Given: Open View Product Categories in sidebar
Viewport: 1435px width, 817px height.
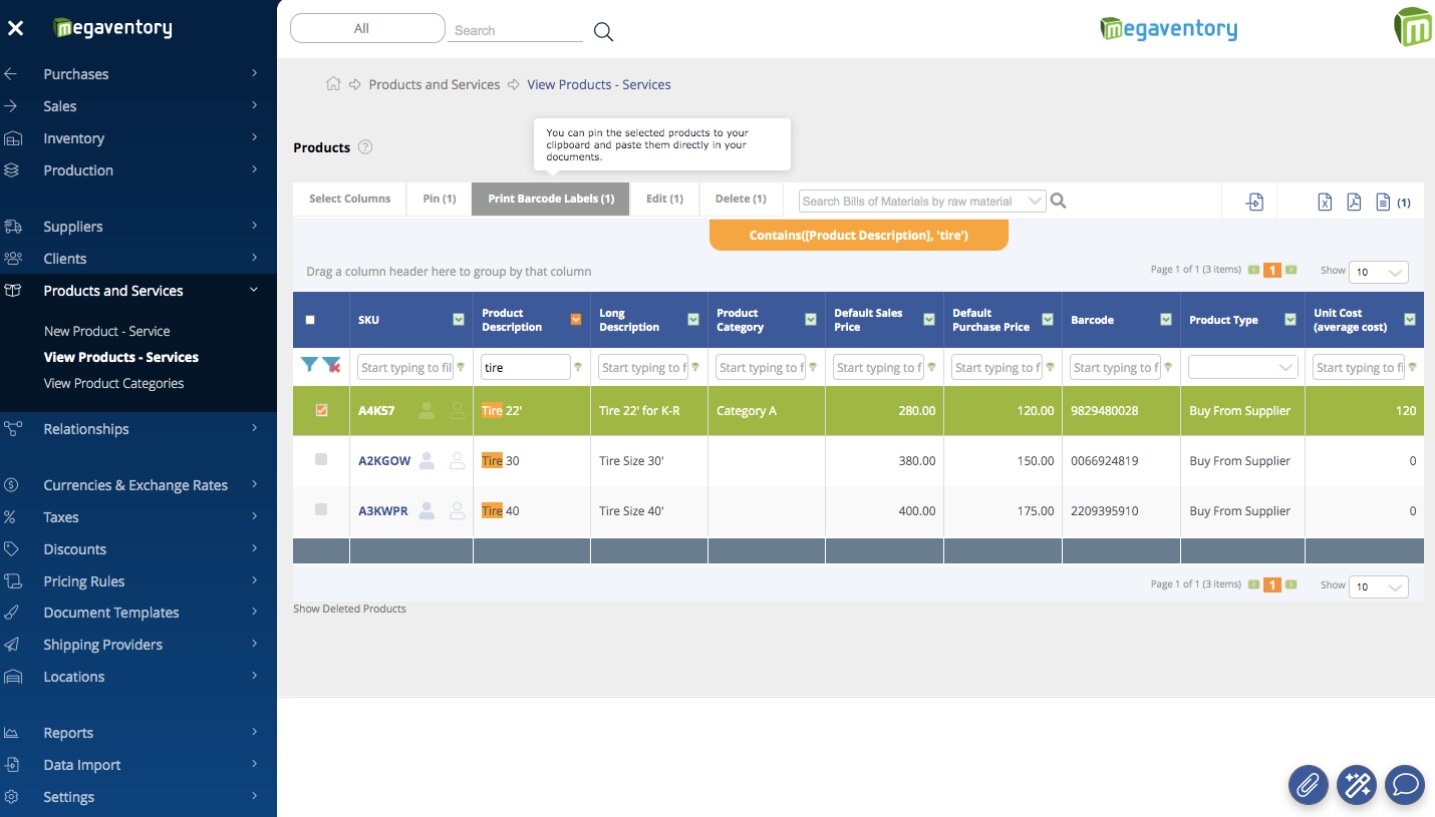Looking at the screenshot, I should [x=114, y=383].
